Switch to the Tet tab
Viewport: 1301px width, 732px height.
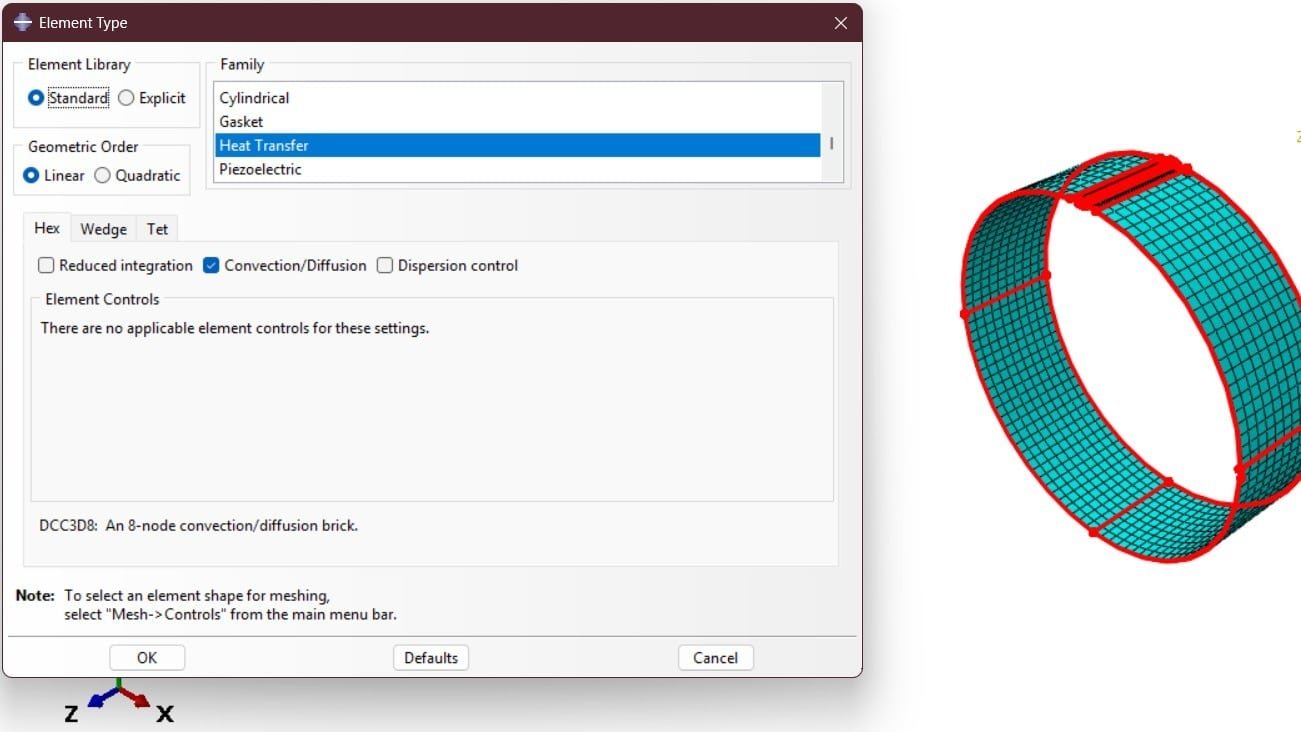point(157,229)
